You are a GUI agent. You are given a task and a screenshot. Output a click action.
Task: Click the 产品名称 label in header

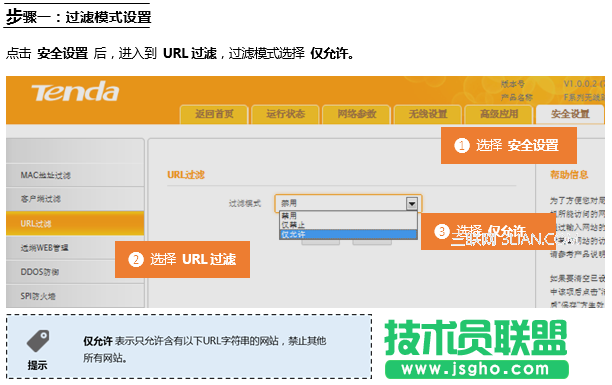[516, 97]
